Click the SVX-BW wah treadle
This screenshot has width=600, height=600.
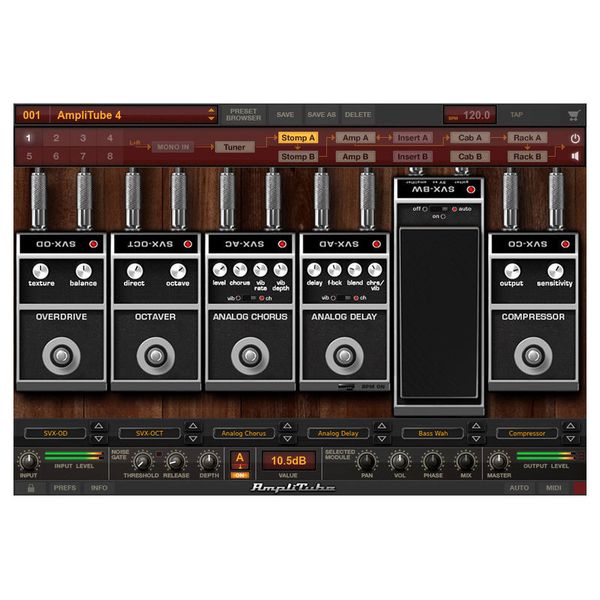click(x=439, y=313)
